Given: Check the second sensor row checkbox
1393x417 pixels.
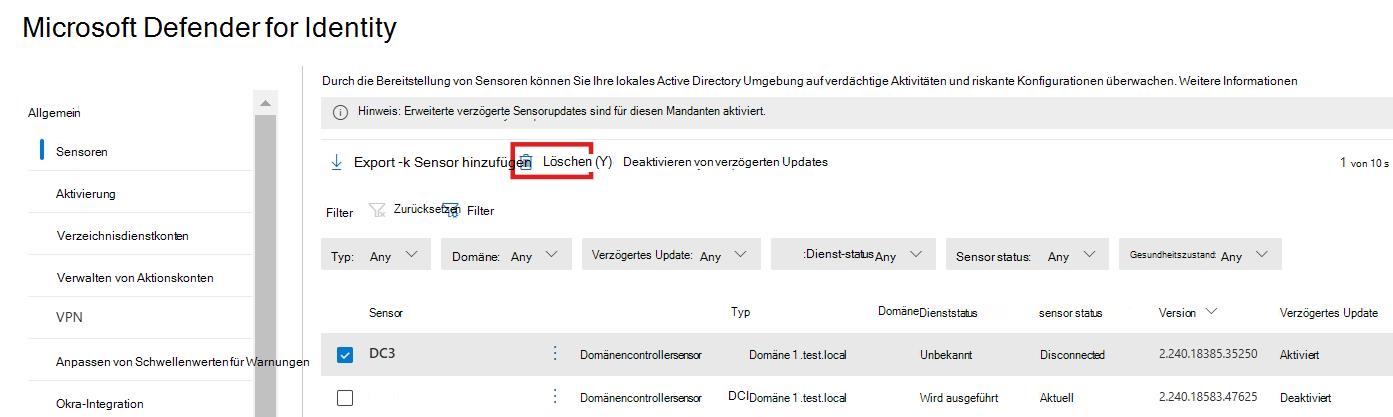Looking at the screenshot, I should click(x=345, y=397).
